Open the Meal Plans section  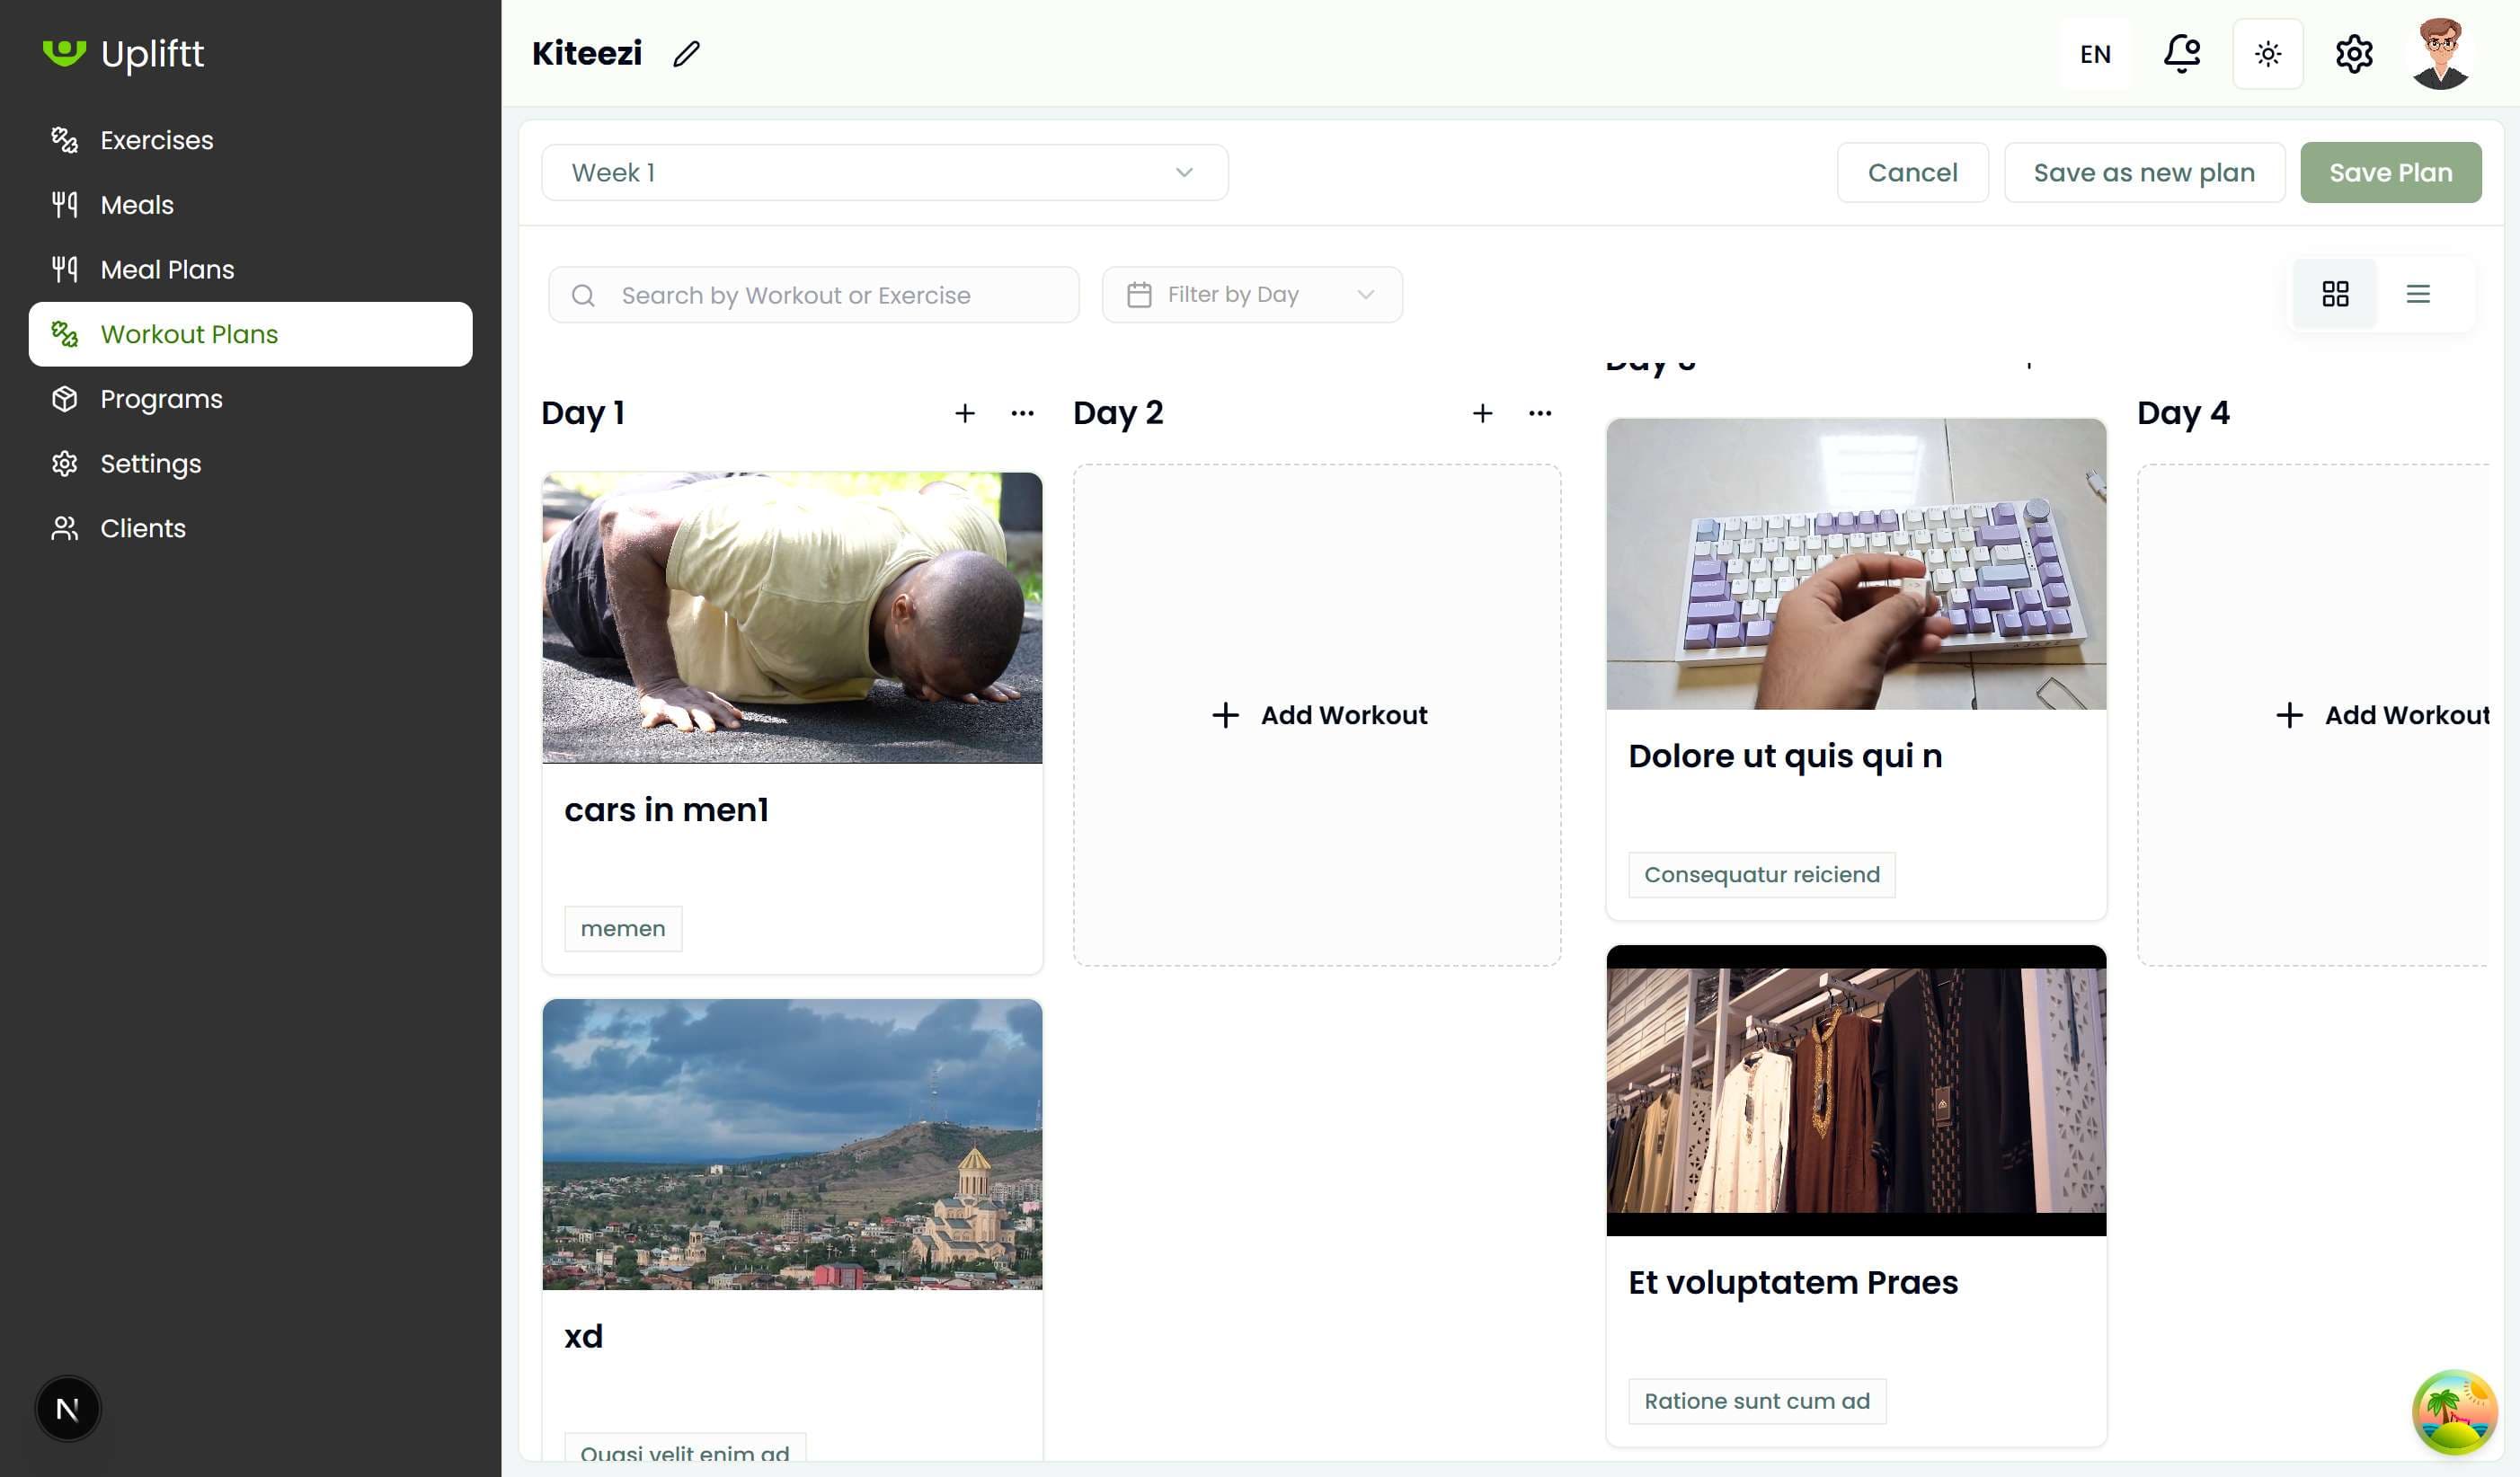pos(166,269)
